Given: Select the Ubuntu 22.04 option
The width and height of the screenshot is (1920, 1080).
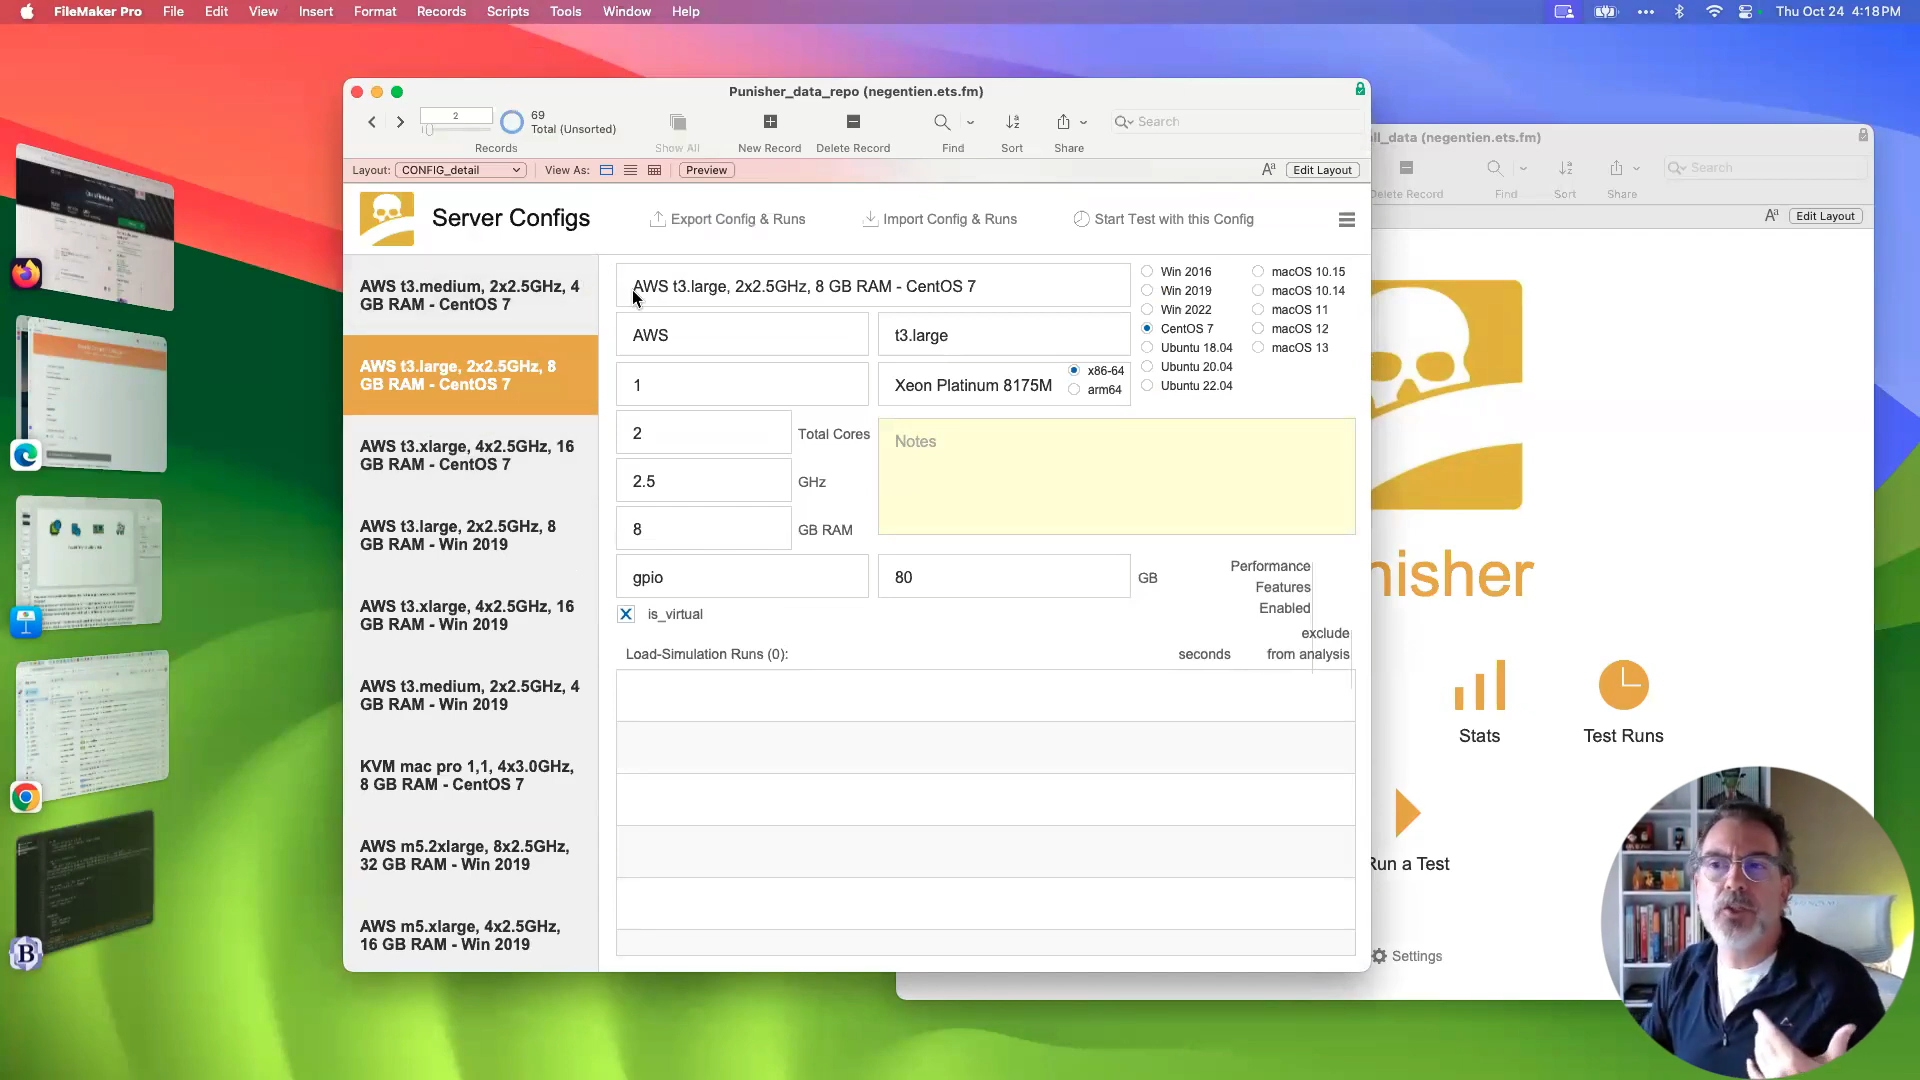Looking at the screenshot, I should 1147,385.
